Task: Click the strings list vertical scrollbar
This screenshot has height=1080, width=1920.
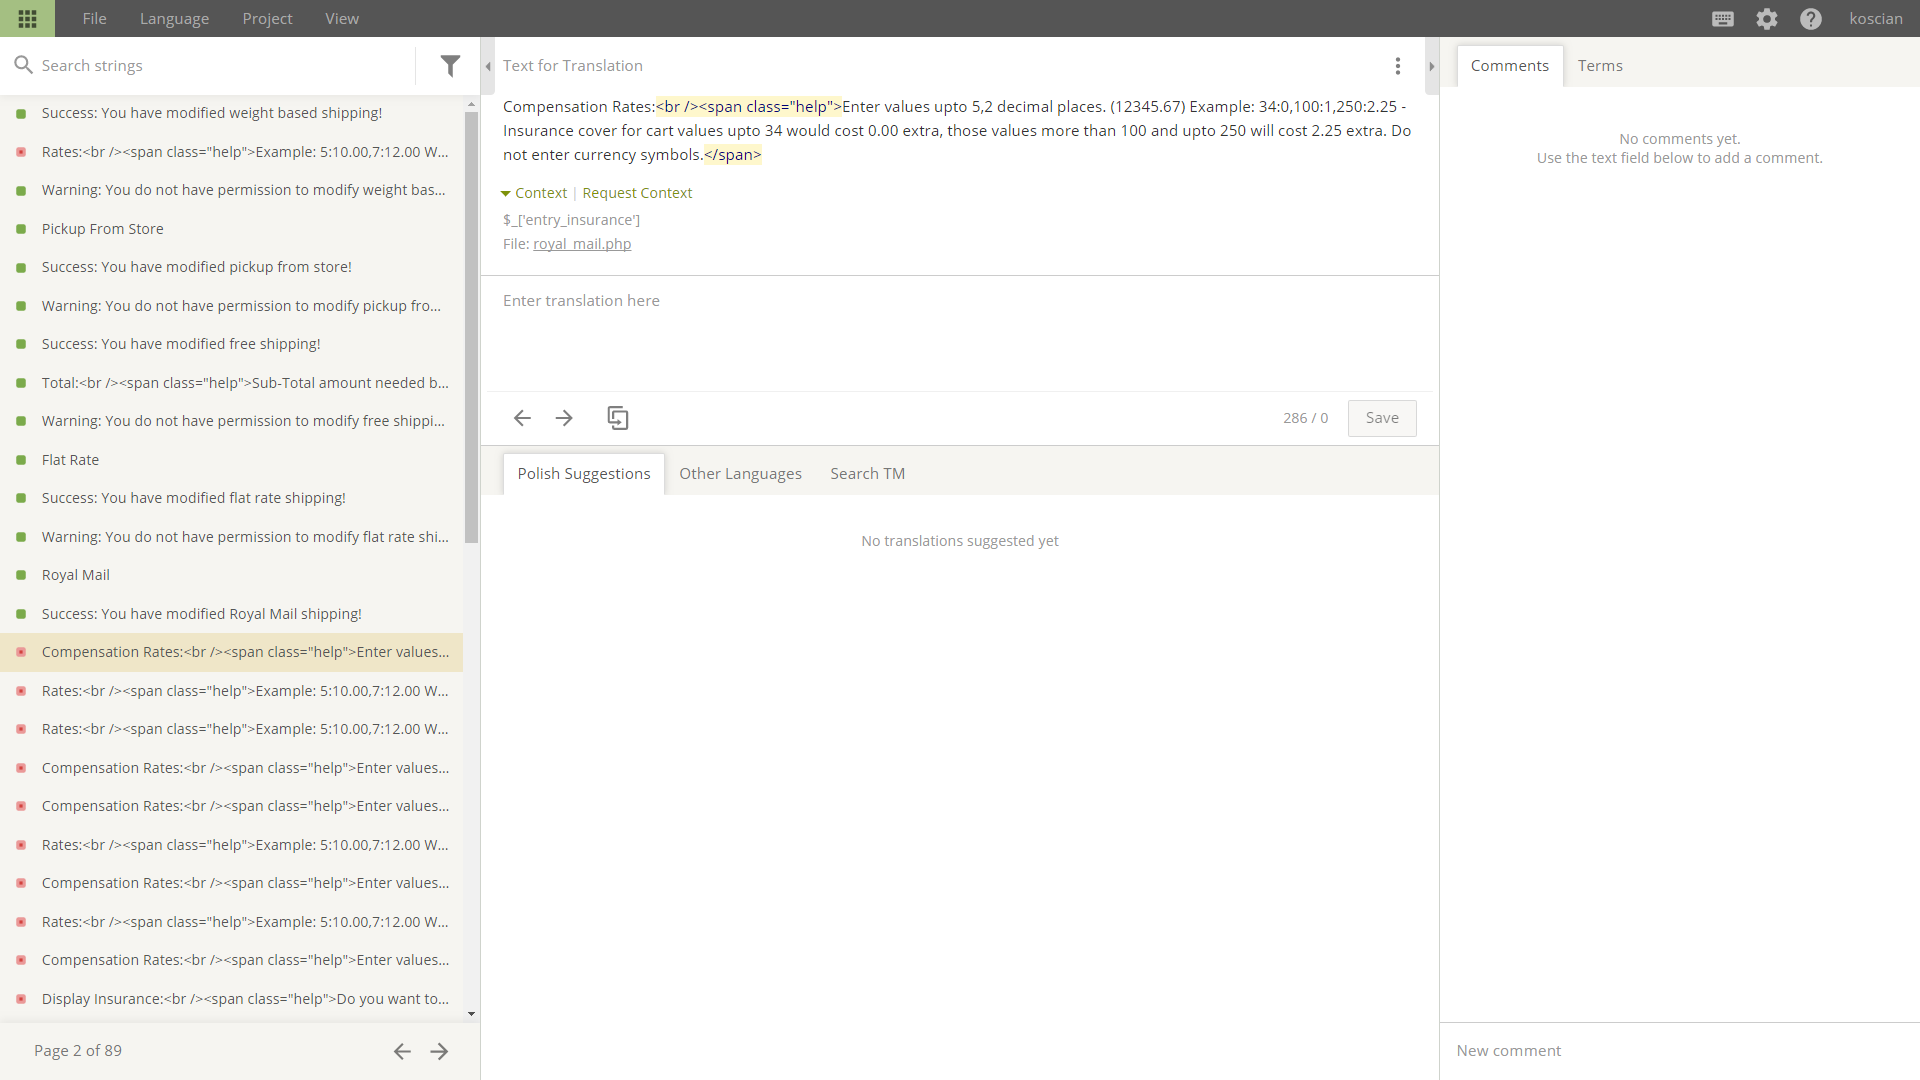Action: (471, 327)
